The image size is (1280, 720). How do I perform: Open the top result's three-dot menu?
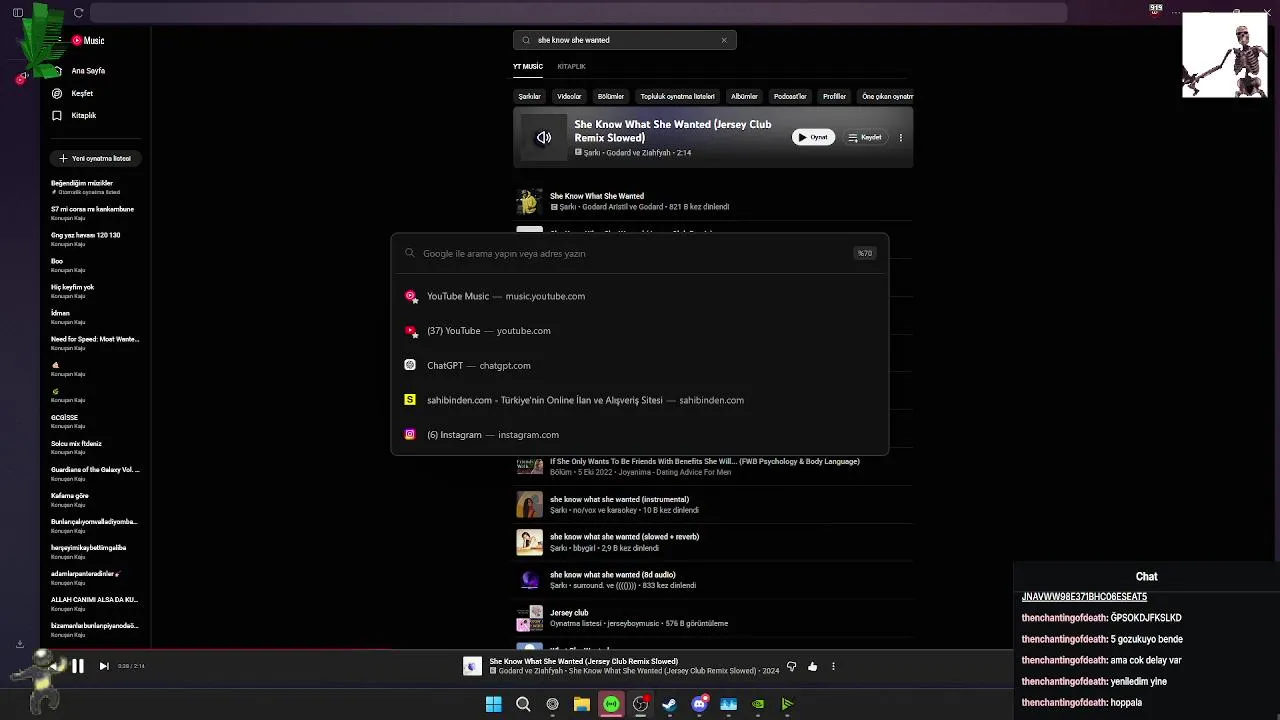tap(901, 137)
